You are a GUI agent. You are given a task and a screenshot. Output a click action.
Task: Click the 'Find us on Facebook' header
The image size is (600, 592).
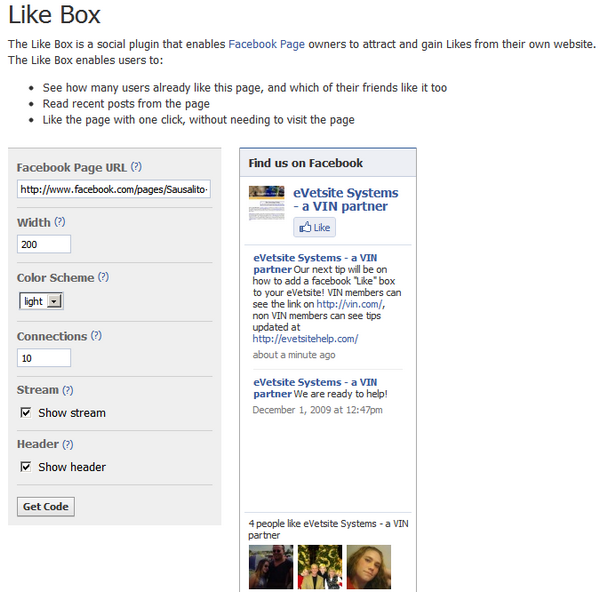click(x=306, y=163)
